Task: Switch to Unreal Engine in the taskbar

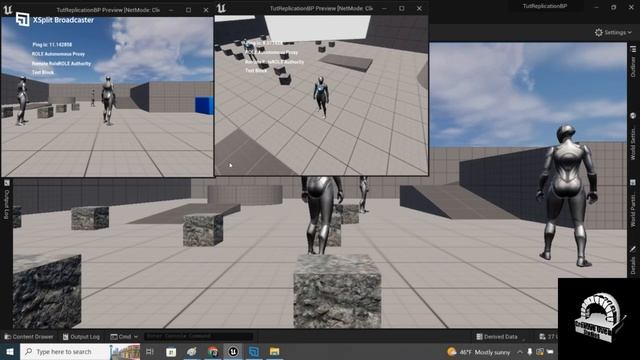Action: 233,351
